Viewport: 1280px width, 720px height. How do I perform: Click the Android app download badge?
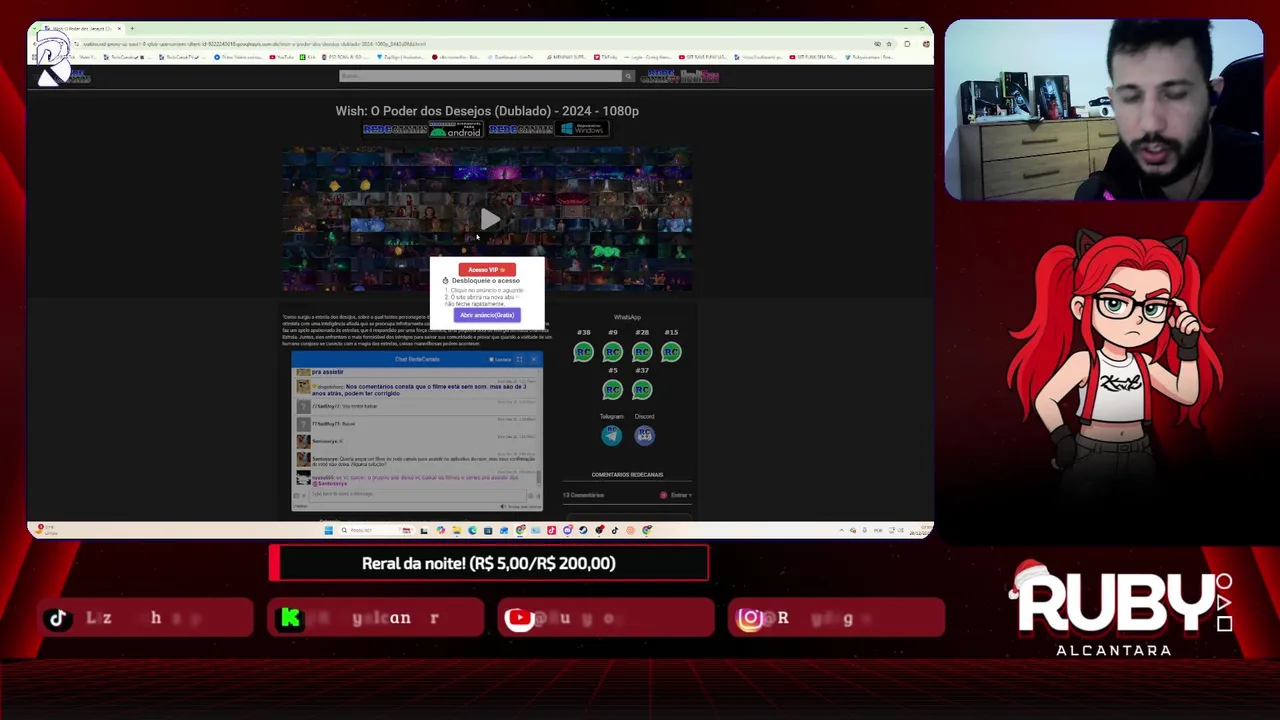click(x=456, y=129)
